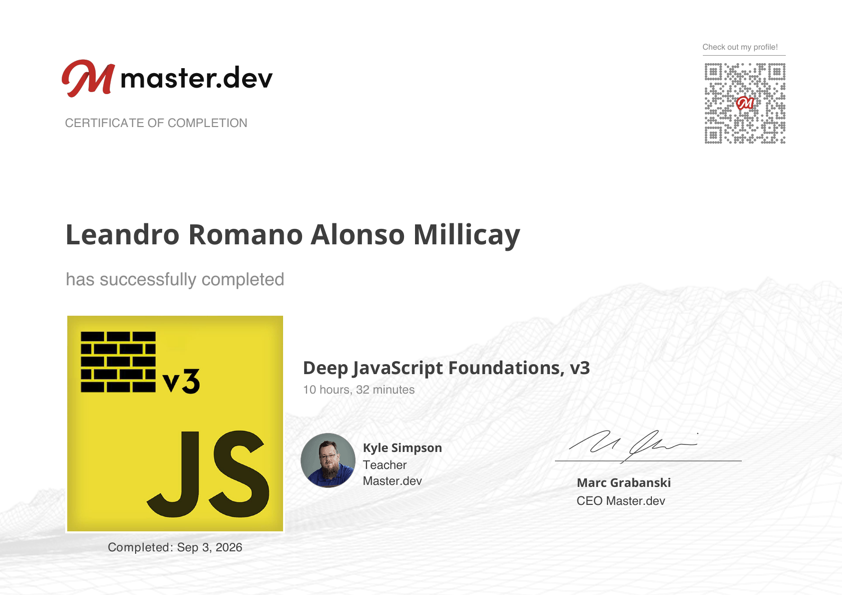Click the 'CERTIFICATE OF COMPLETION' heading
The image size is (842, 595).
(x=156, y=123)
